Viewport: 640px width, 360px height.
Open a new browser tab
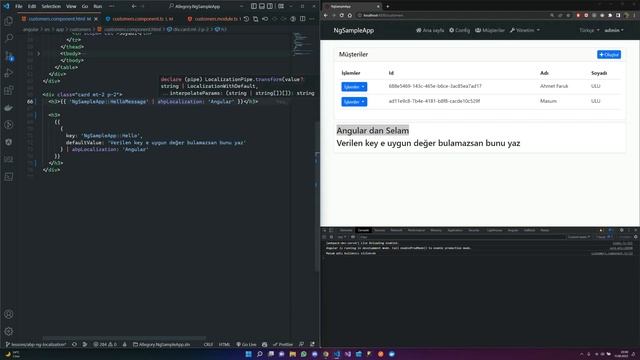388,6
